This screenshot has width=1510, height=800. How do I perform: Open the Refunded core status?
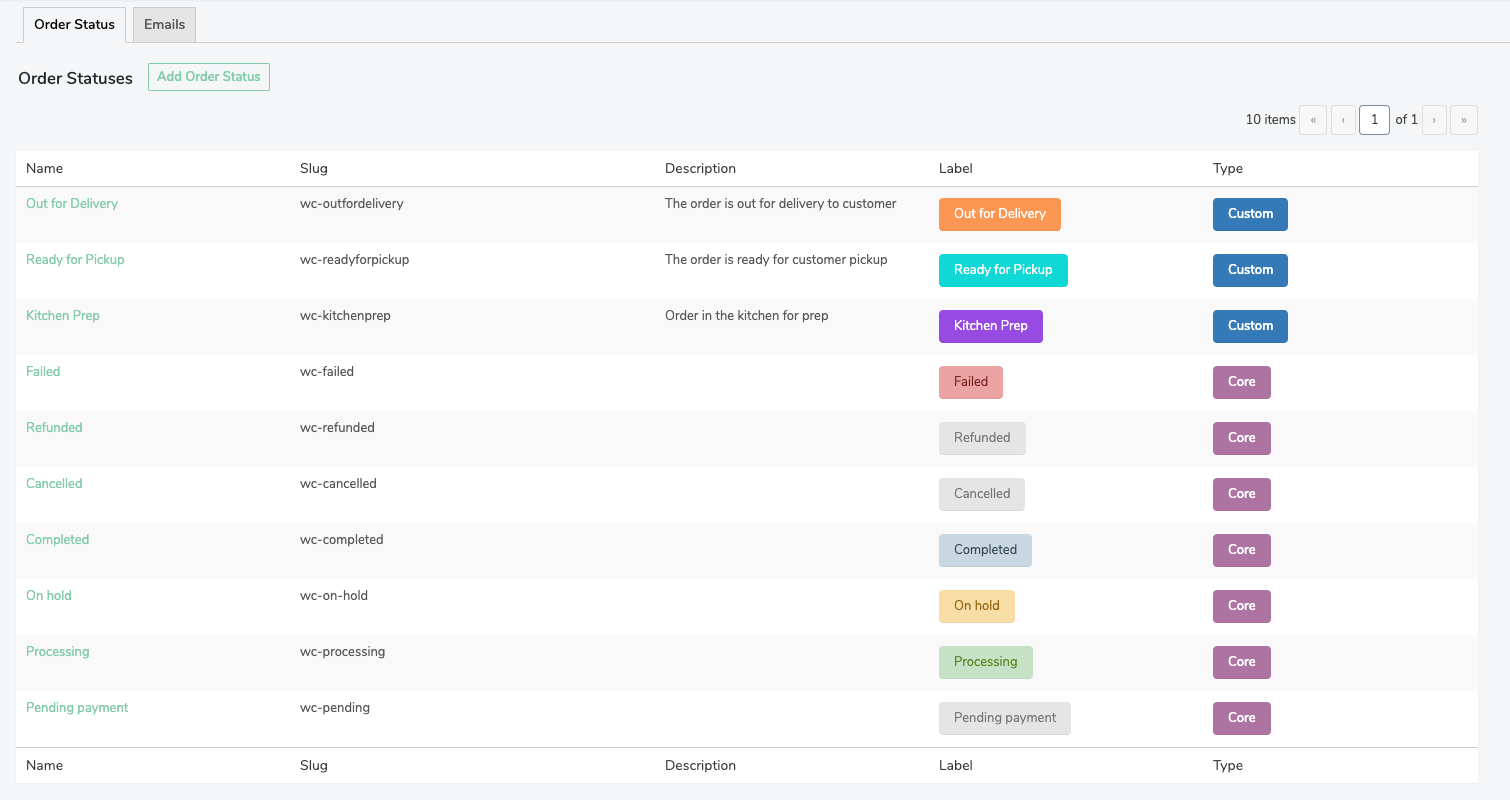54,427
